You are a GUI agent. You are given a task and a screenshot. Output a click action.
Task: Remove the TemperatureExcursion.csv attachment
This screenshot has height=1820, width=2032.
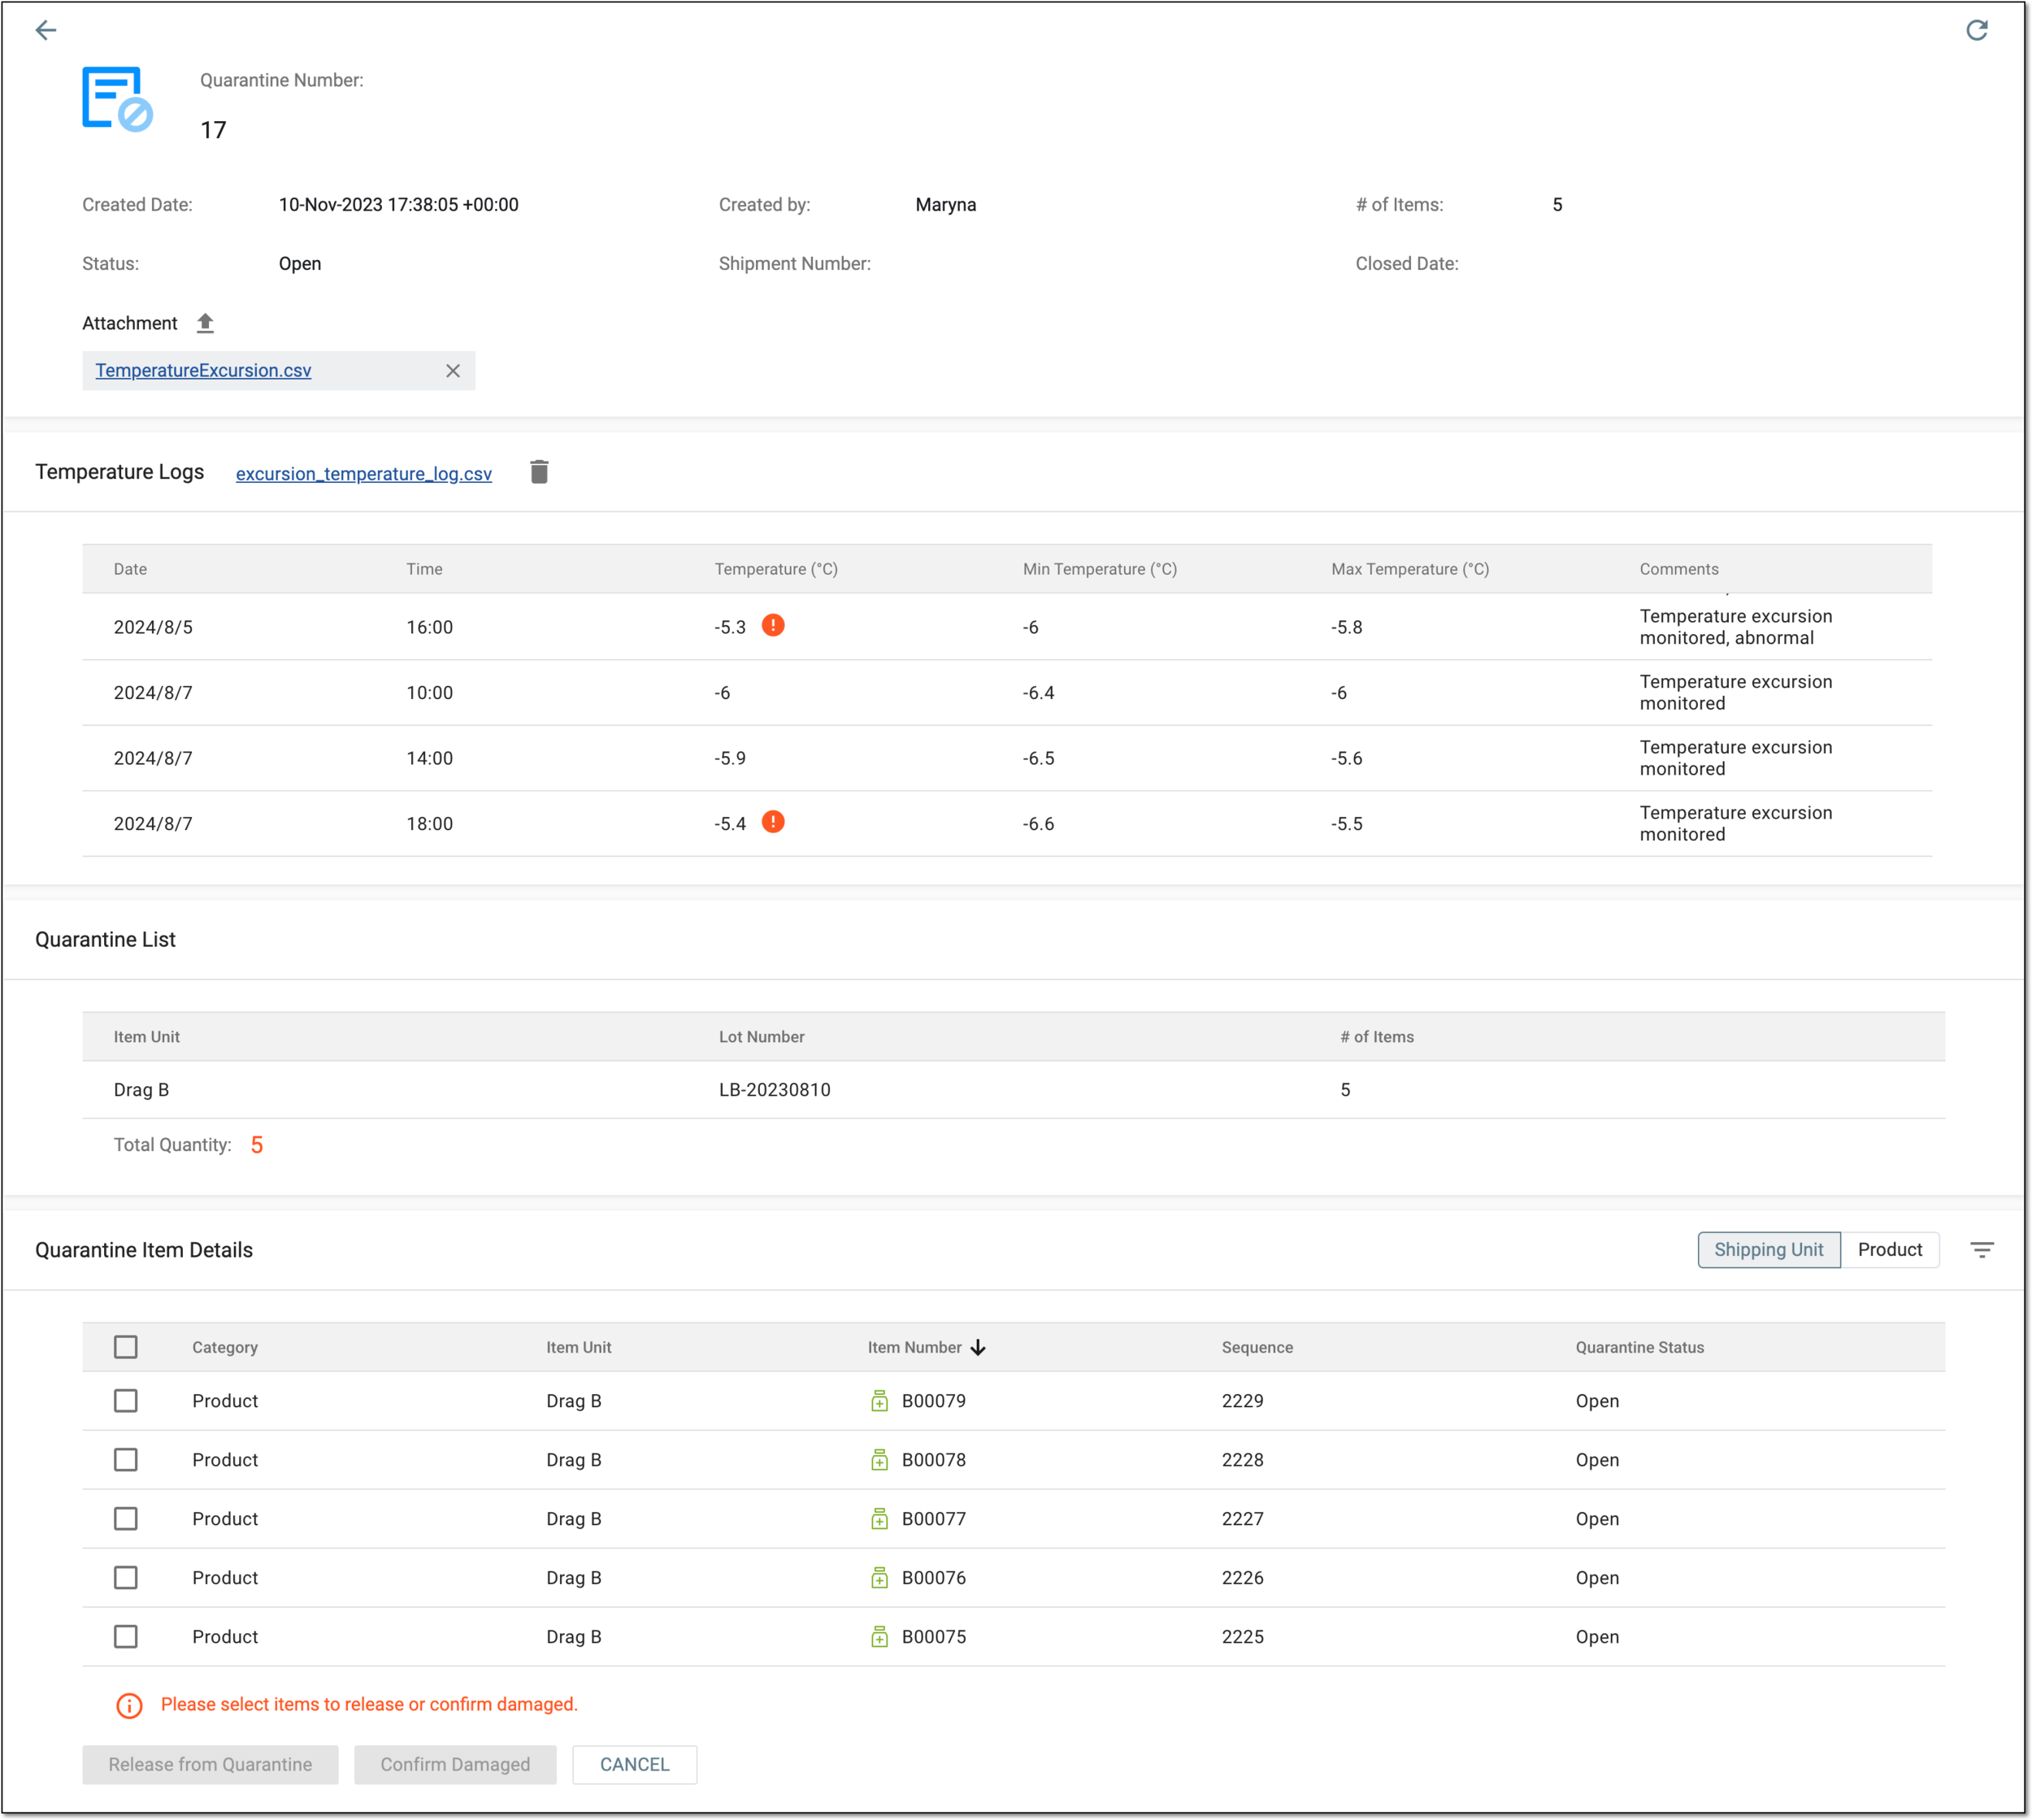point(453,371)
